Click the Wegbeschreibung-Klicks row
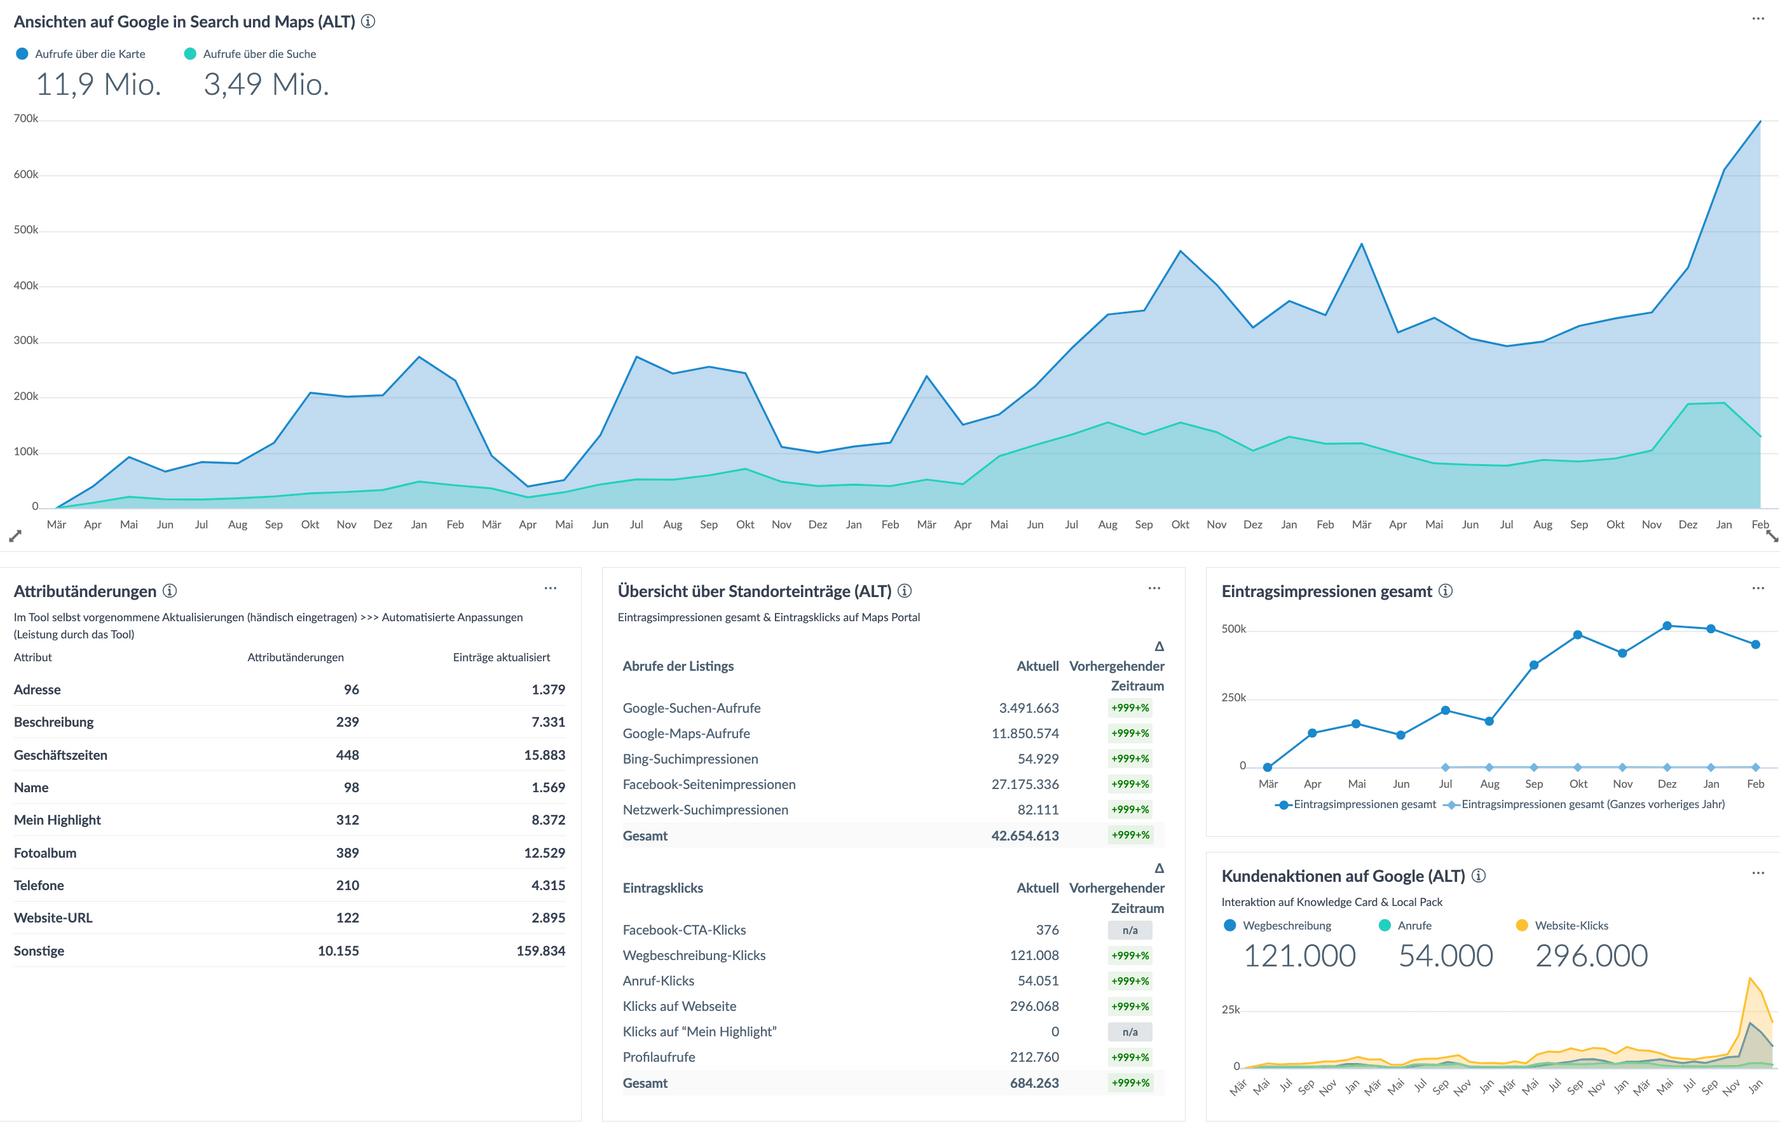The image size is (1780, 1128). coord(893,955)
